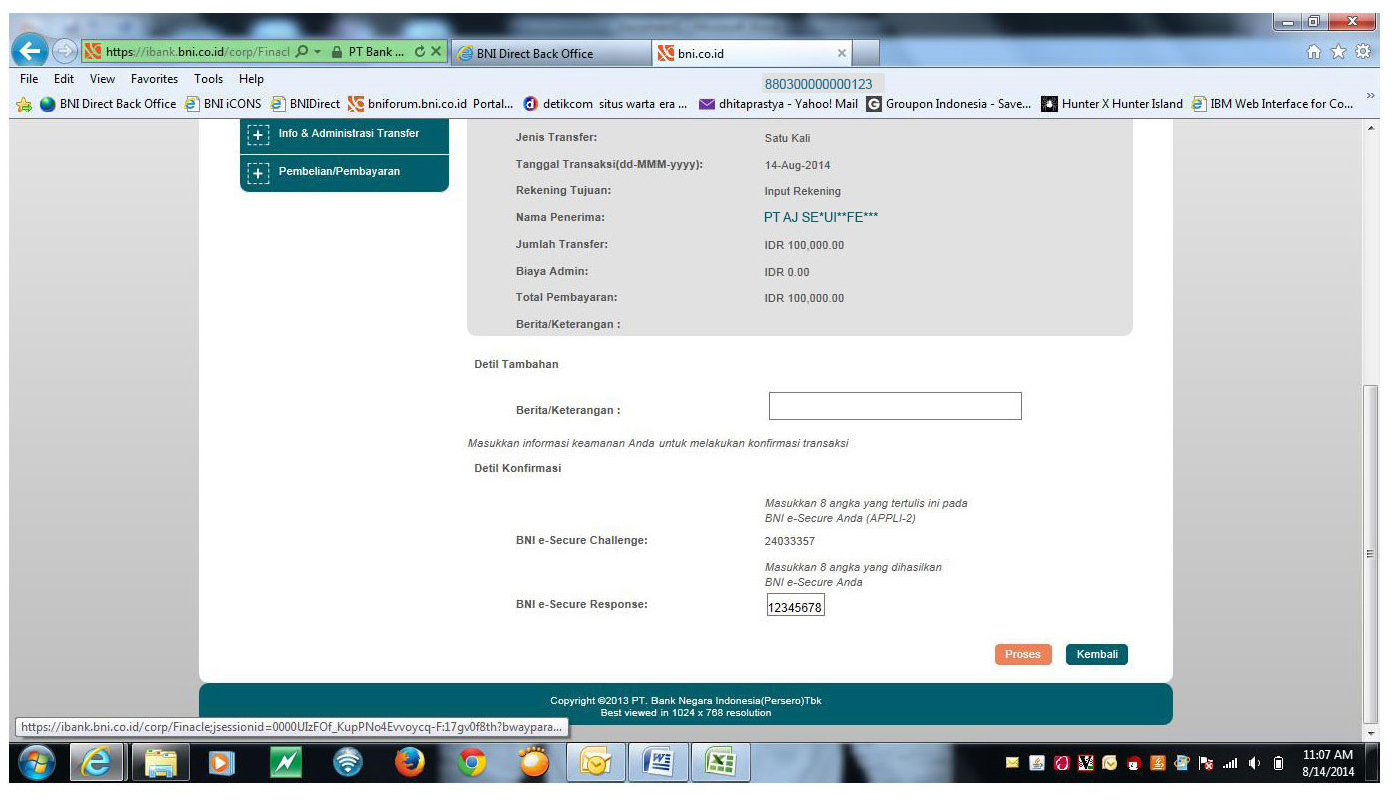Click the browser Forward arrow button
The image size is (1400, 800).
tap(64, 51)
